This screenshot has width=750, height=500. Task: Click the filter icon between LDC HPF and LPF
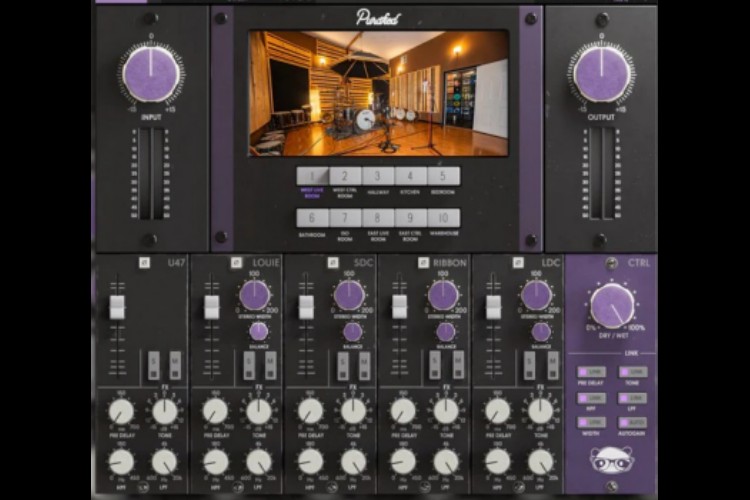(x=519, y=488)
